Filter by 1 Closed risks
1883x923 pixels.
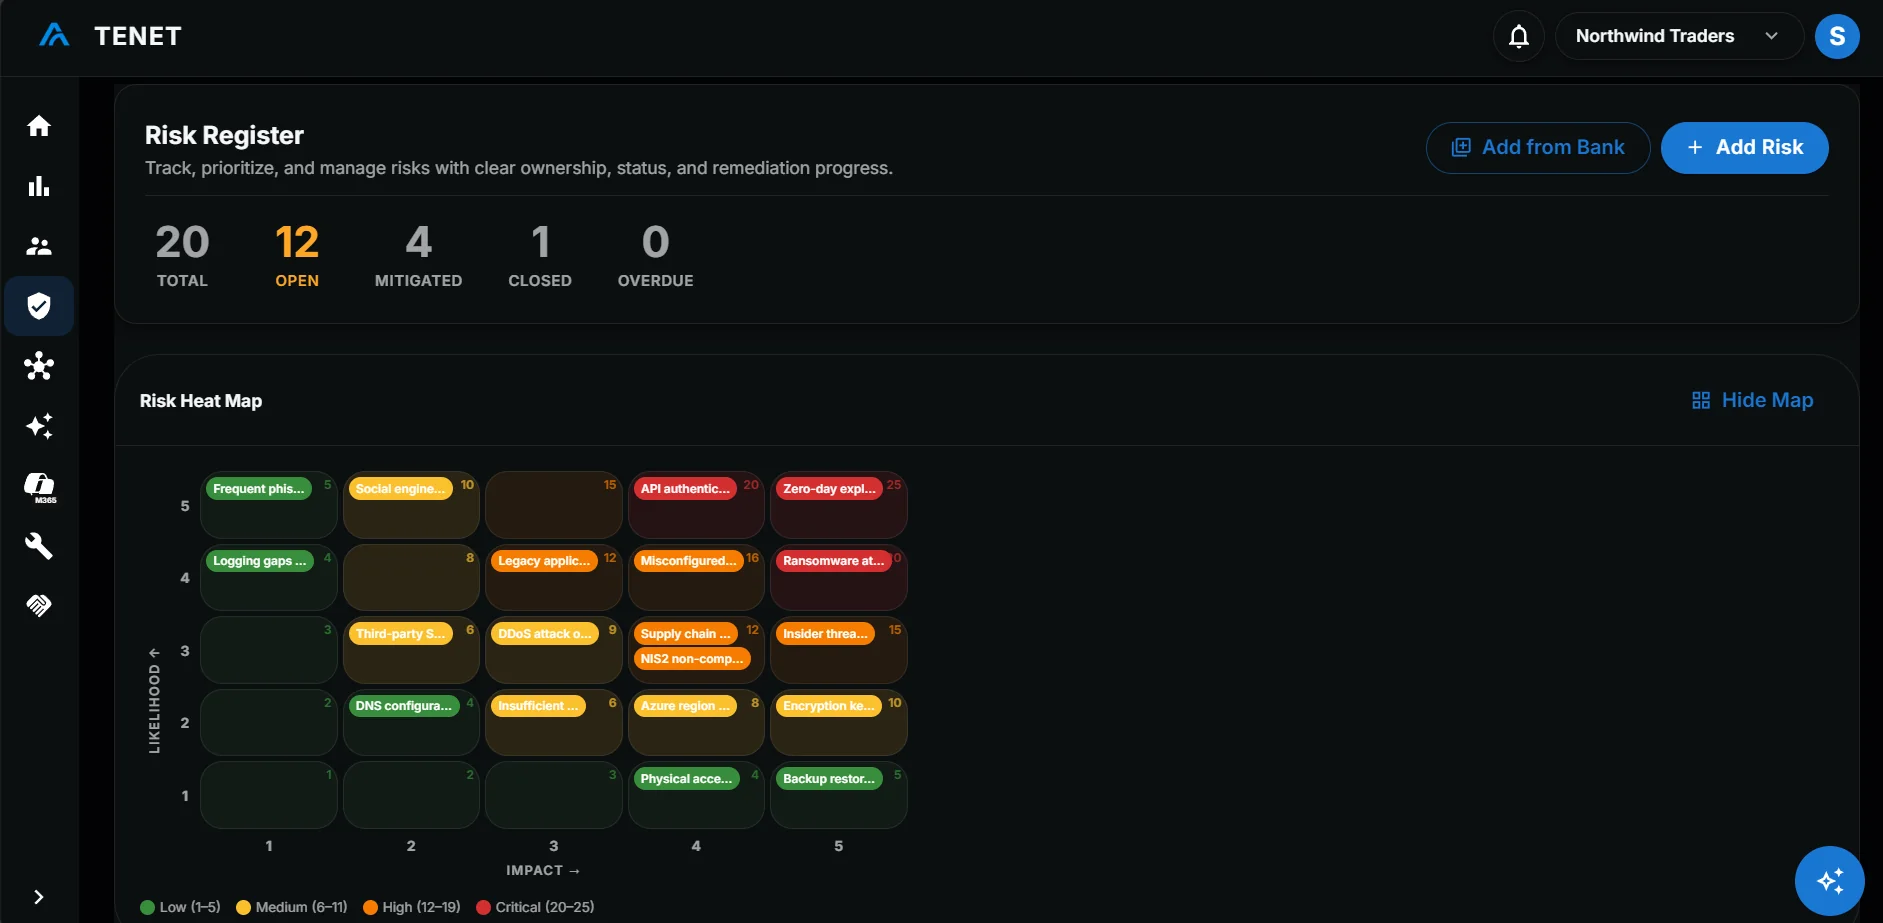click(540, 255)
